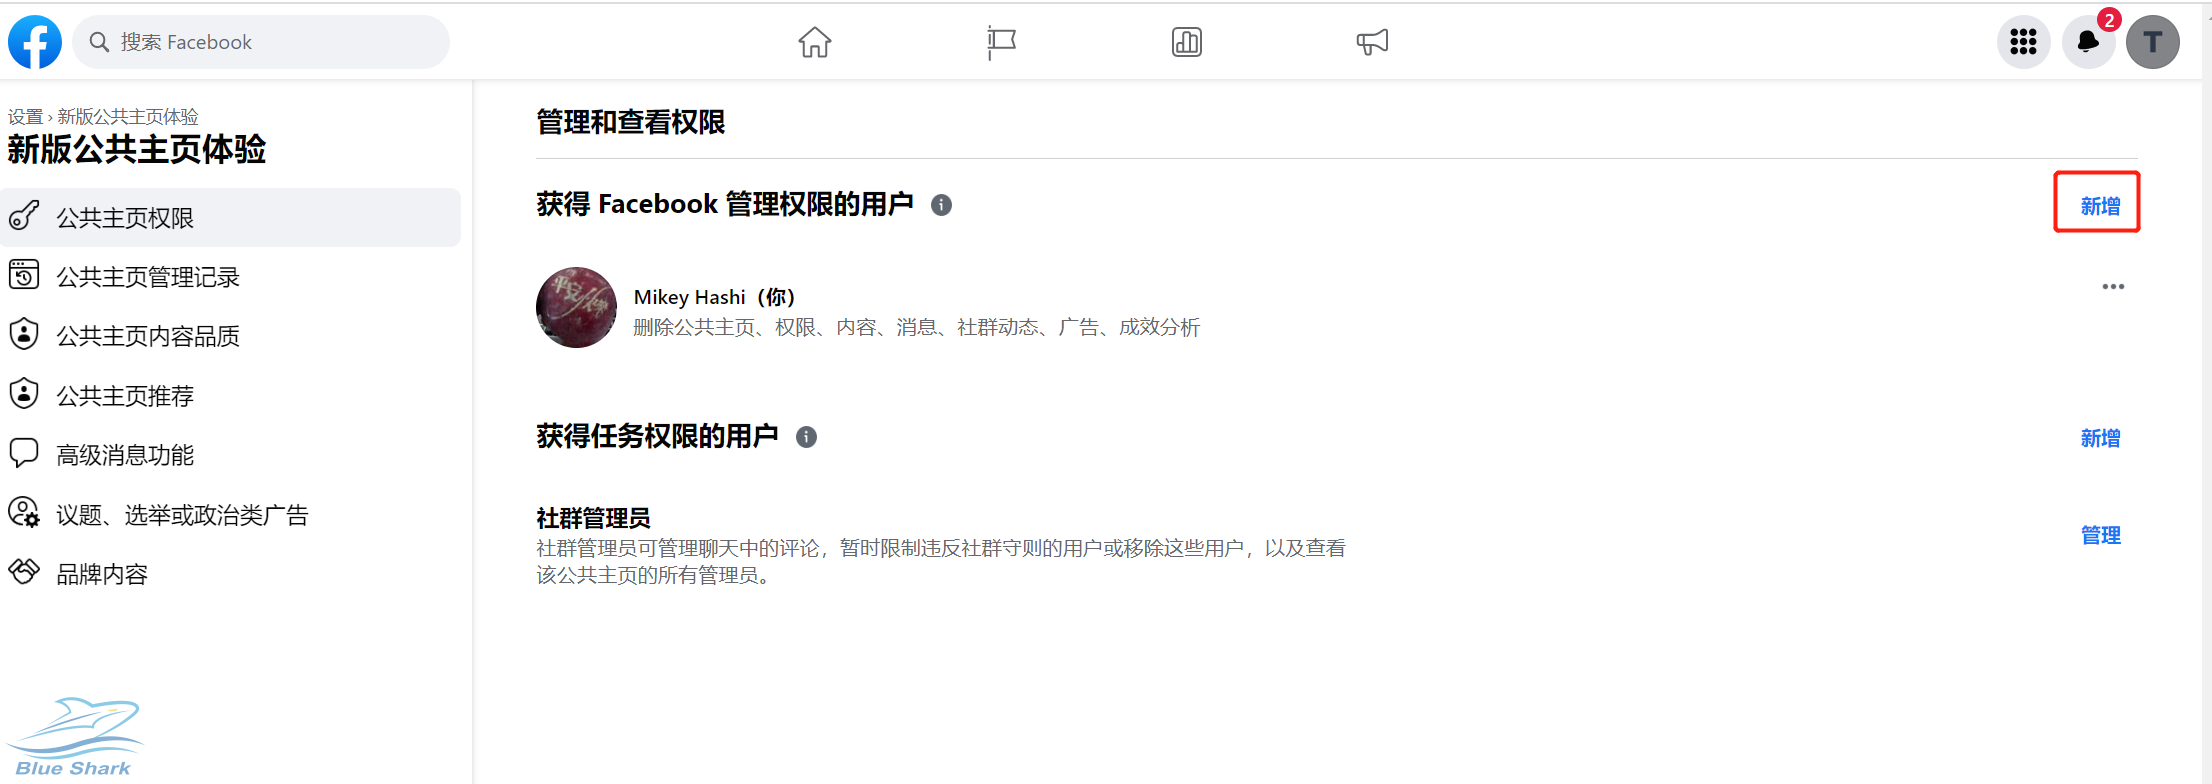The height and width of the screenshot is (784, 2212).
Task: Open Ads via megaphone icon
Action: pyautogui.click(x=1372, y=42)
